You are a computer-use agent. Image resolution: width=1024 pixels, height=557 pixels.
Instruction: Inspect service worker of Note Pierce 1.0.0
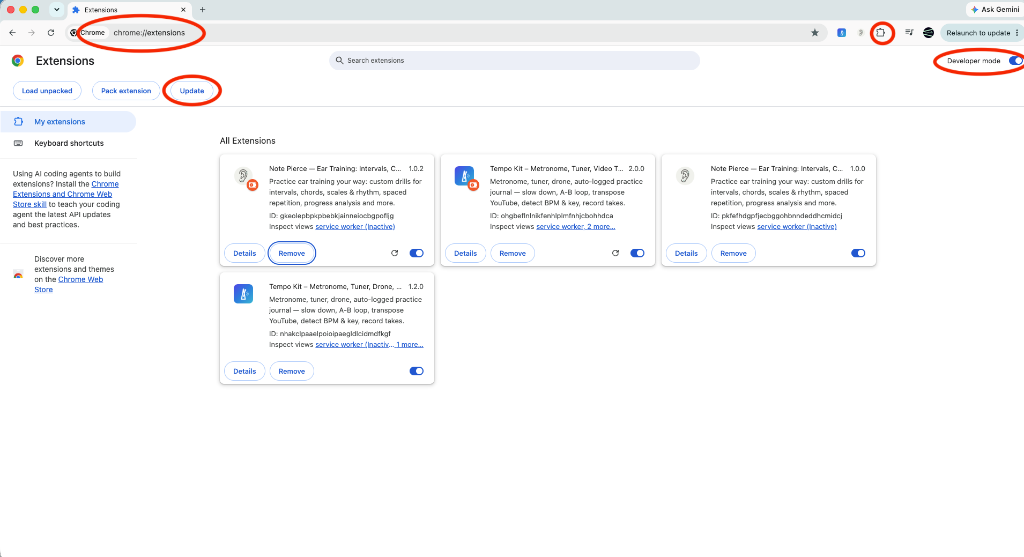pyautogui.click(x=797, y=227)
